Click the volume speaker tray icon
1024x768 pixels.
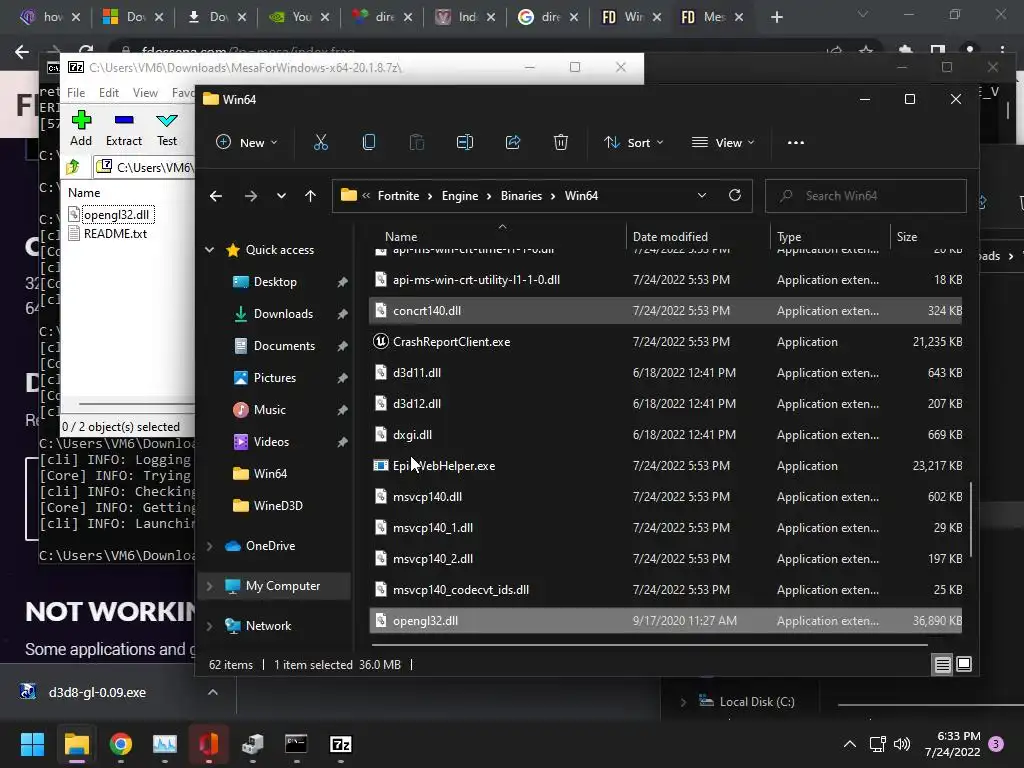pyautogui.click(x=902, y=744)
